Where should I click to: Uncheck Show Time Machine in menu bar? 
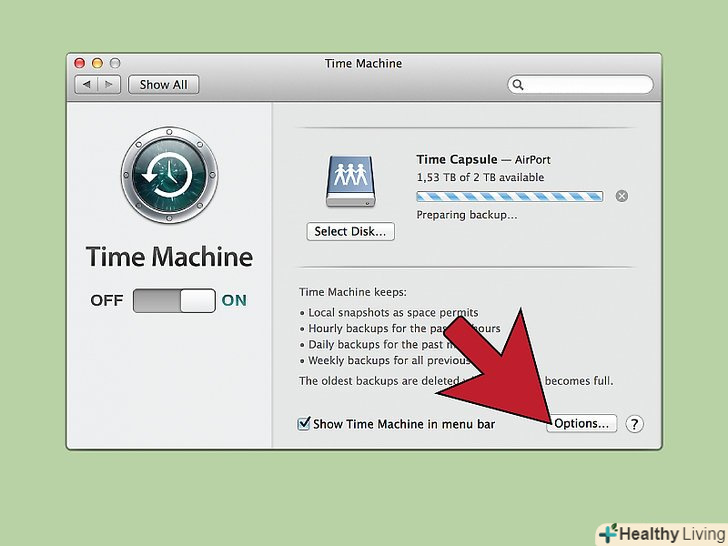click(304, 423)
